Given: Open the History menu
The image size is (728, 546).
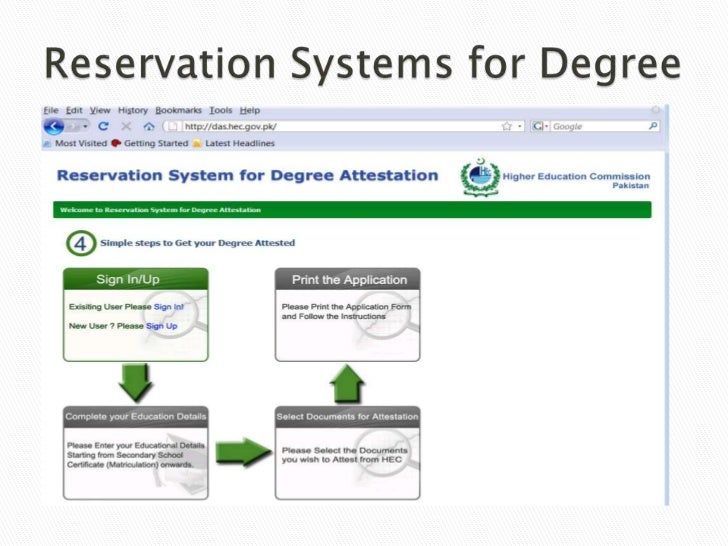Looking at the screenshot, I should [132, 110].
